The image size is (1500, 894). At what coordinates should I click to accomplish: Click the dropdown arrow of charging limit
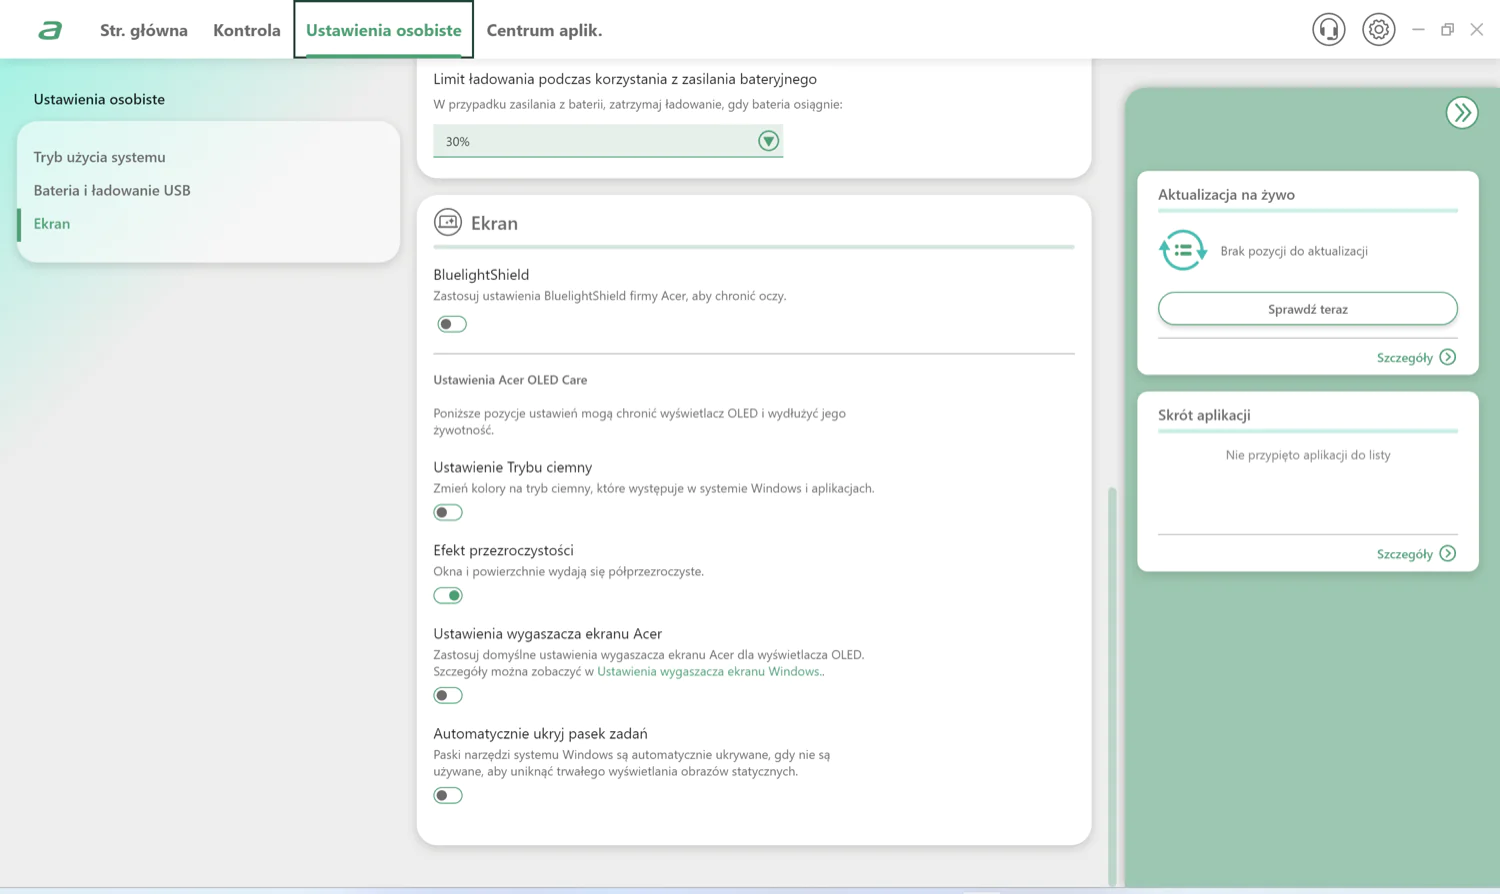point(768,141)
